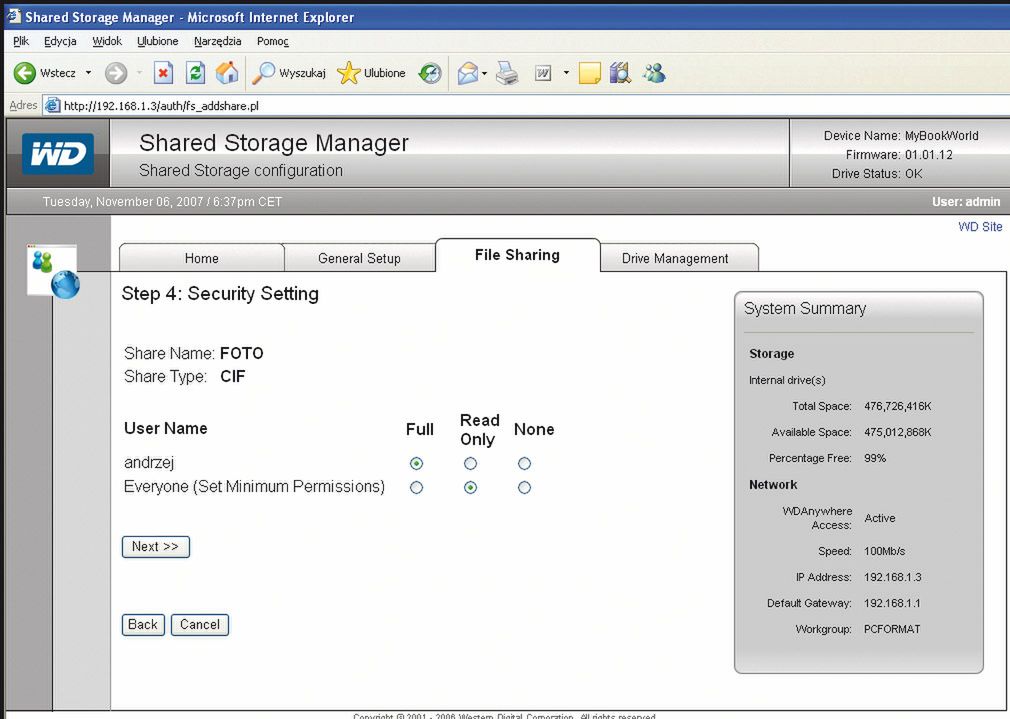Click the History clock icon in the toolbar
The height and width of the screenshot is (719, 1010).
(x=430, y=73)
